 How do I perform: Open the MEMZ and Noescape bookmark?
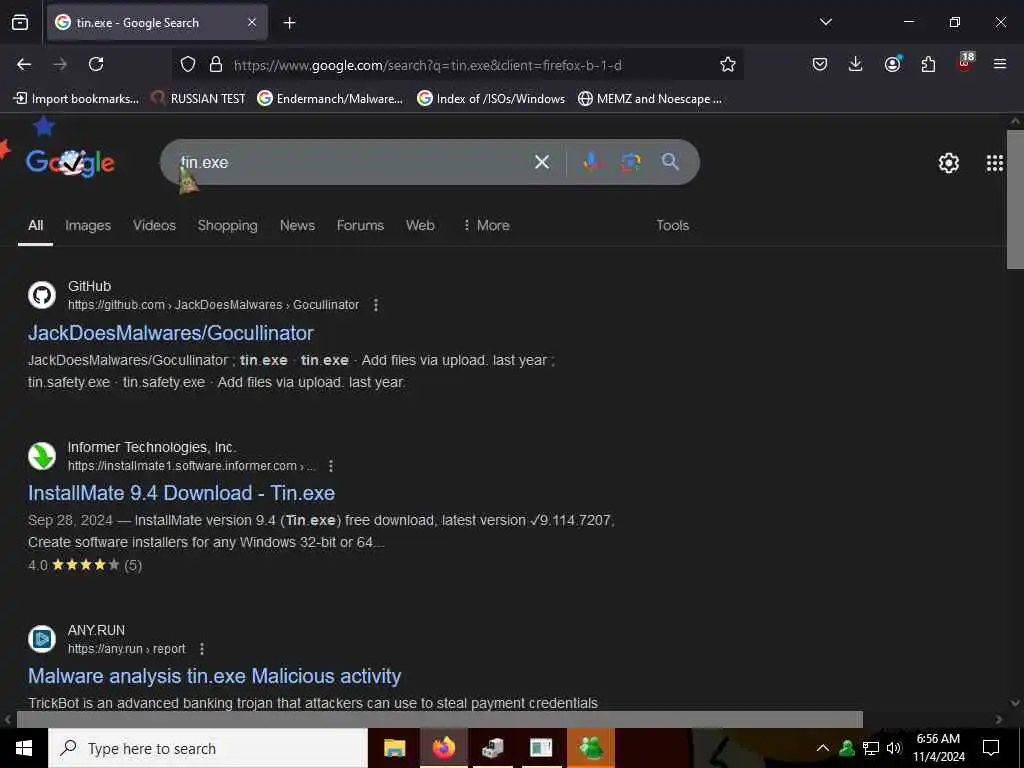[650, 99]
